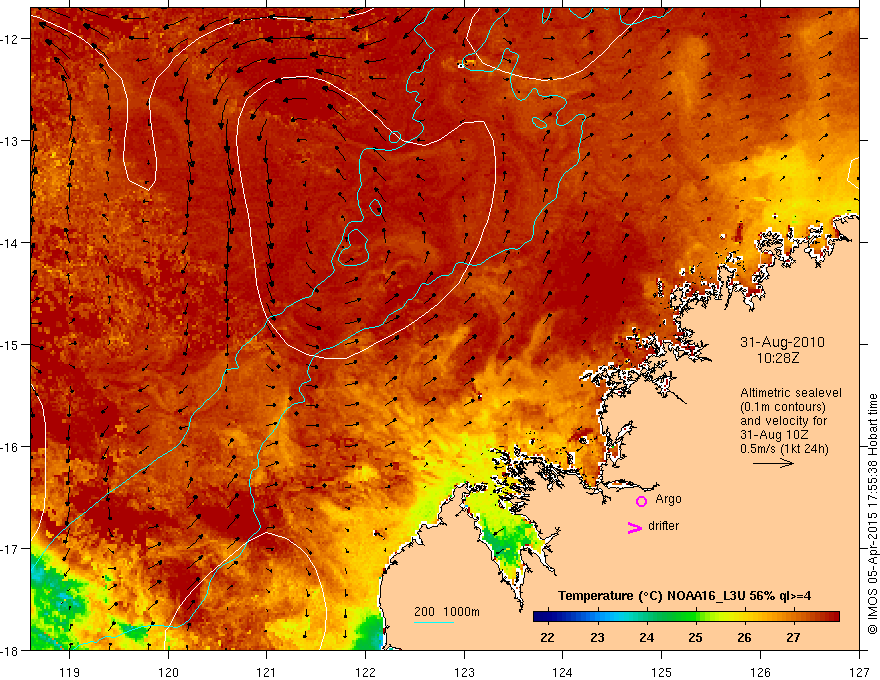The height and width of the screenshot is (680, 880).
Task: Click the -17 latitude axis label
Action: pos(10,549)
